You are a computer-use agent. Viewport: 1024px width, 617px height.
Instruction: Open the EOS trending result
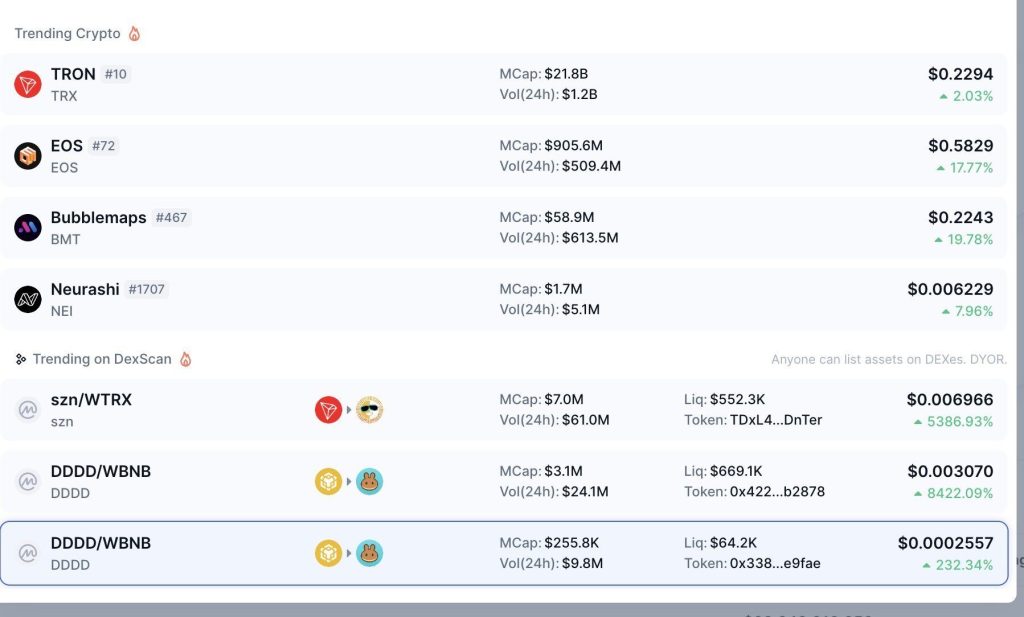(x=504, y=156)
